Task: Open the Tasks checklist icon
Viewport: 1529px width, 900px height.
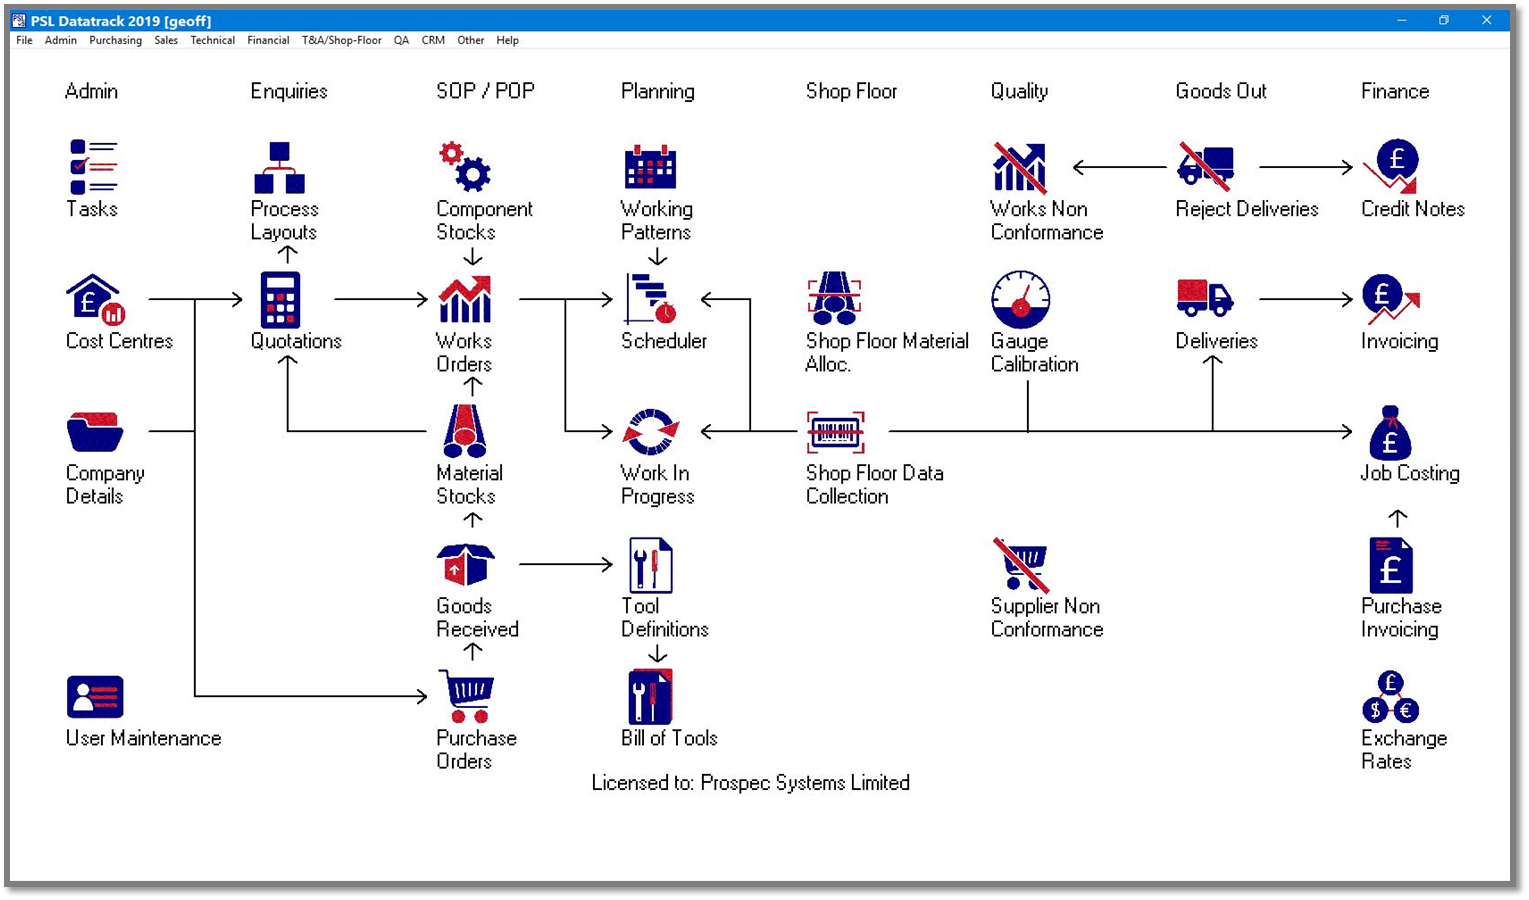Action: [x=93, y=167]
